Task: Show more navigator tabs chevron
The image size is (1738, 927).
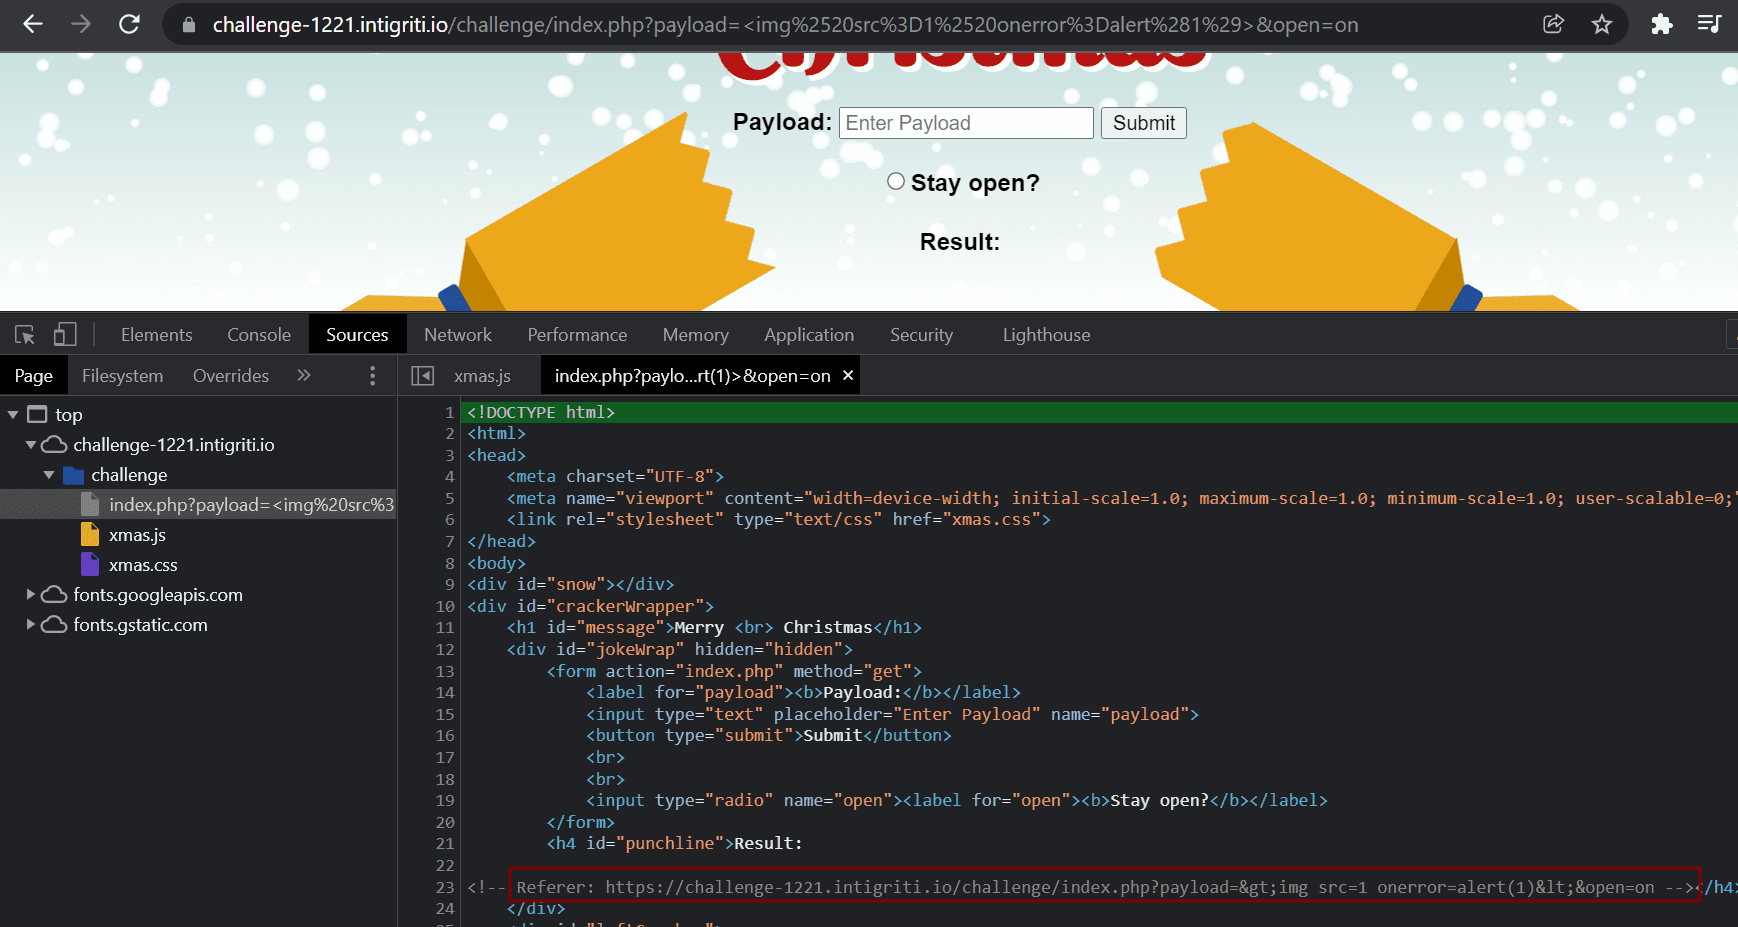Action: (x=304, y=376)
